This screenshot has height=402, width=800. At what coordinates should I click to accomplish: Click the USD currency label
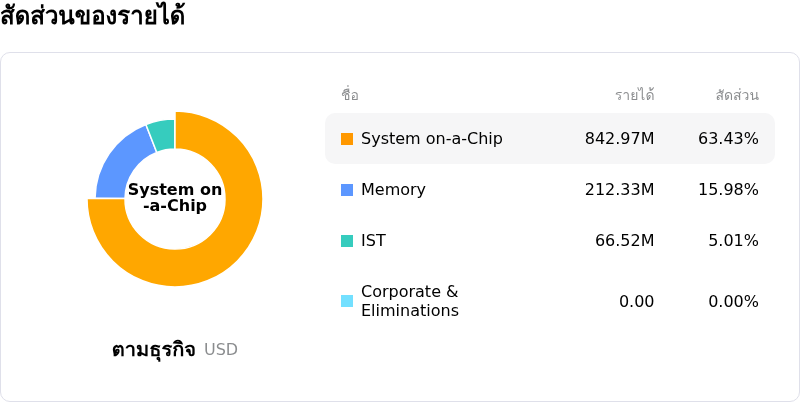coord(221,350)
